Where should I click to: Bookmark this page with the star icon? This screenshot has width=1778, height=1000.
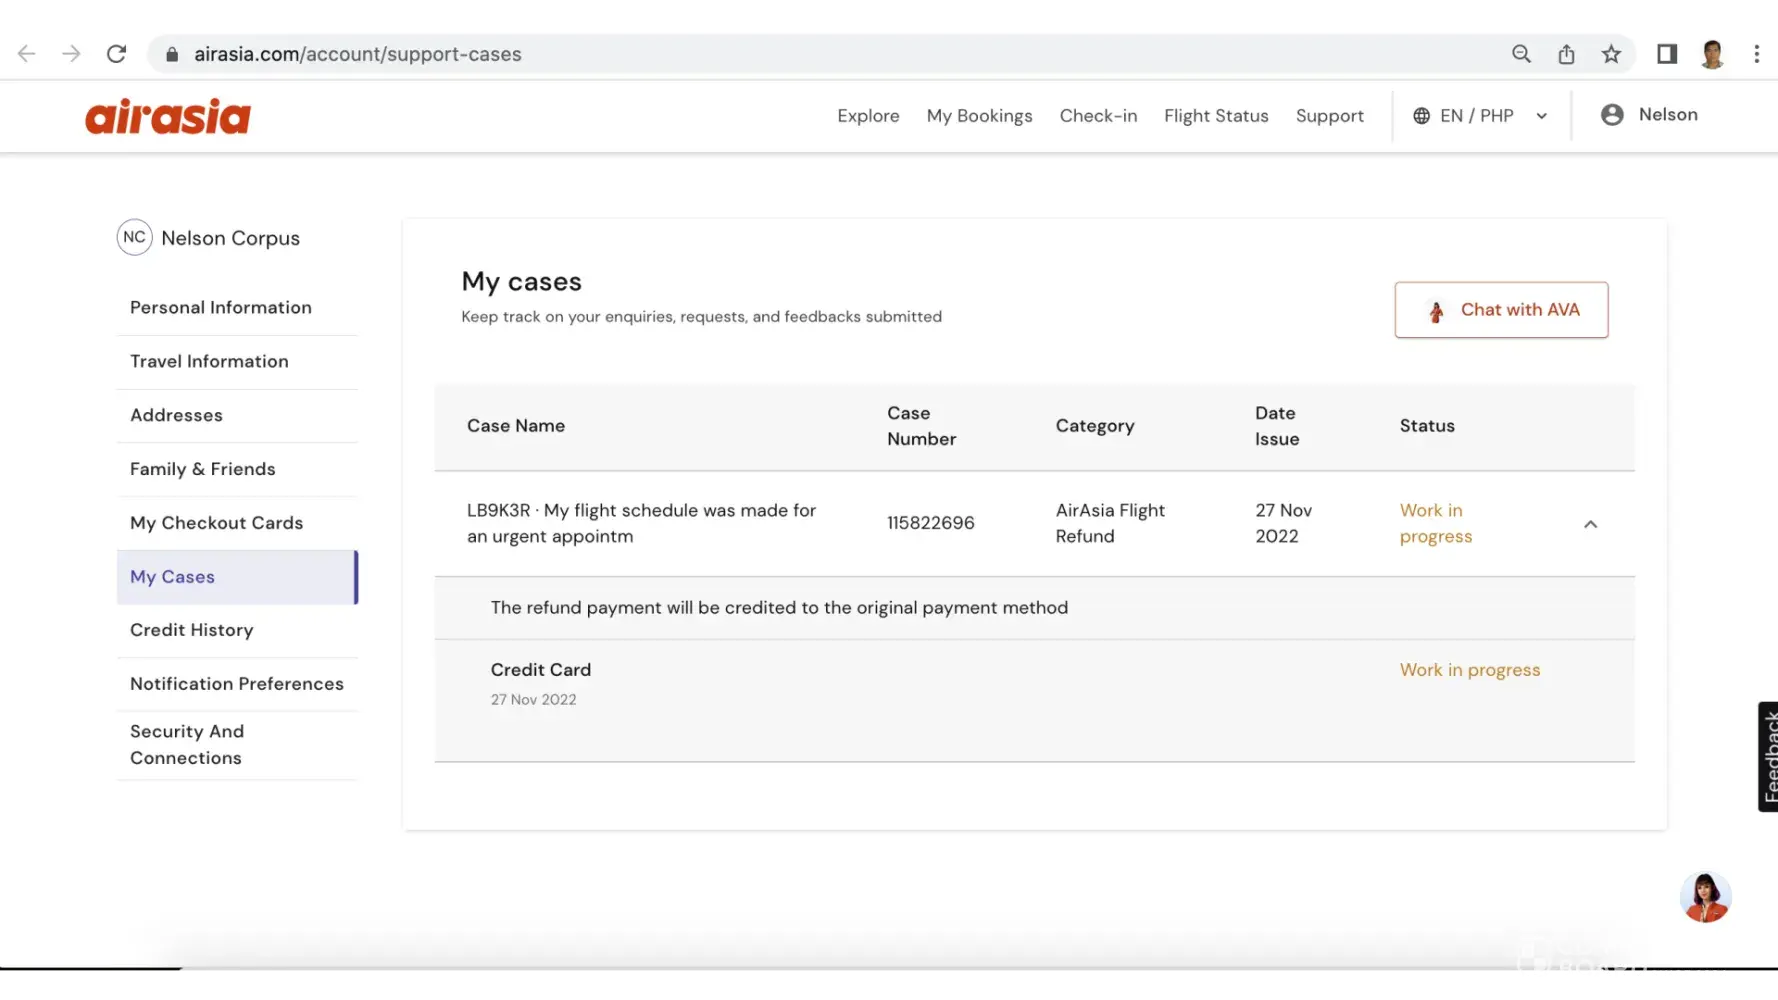point(1610,54)
